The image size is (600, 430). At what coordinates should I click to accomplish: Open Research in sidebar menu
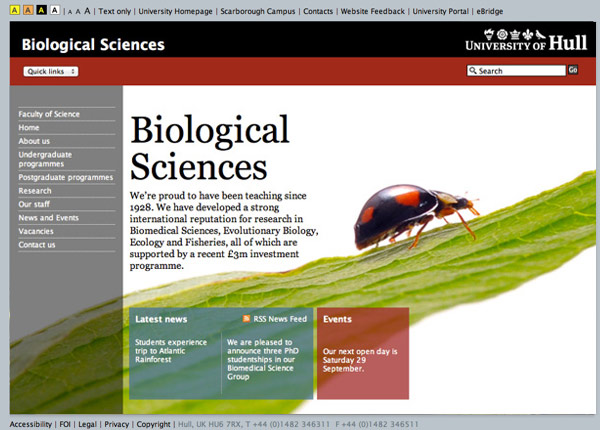[35, 191]
